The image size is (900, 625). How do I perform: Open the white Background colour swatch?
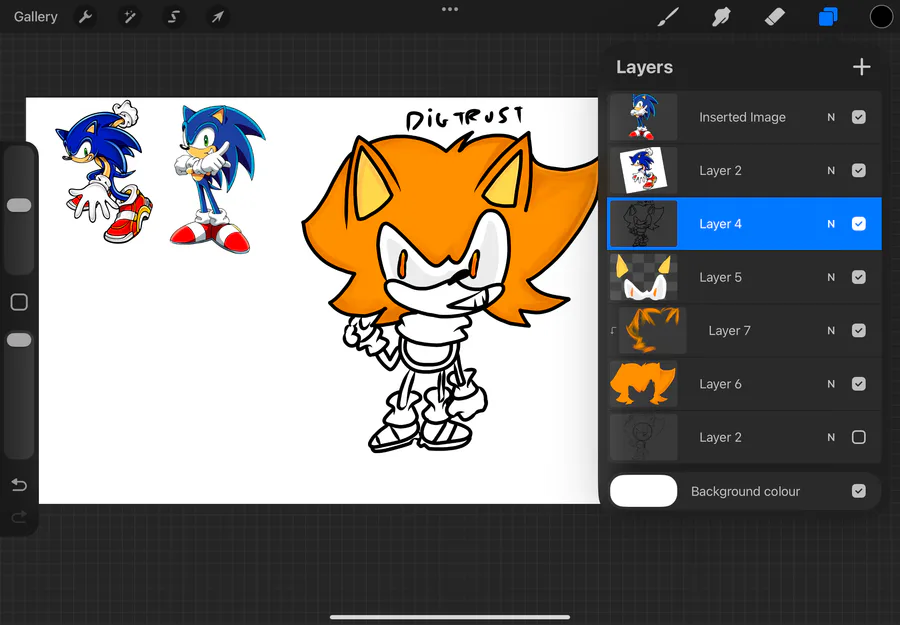click(643, 491)
